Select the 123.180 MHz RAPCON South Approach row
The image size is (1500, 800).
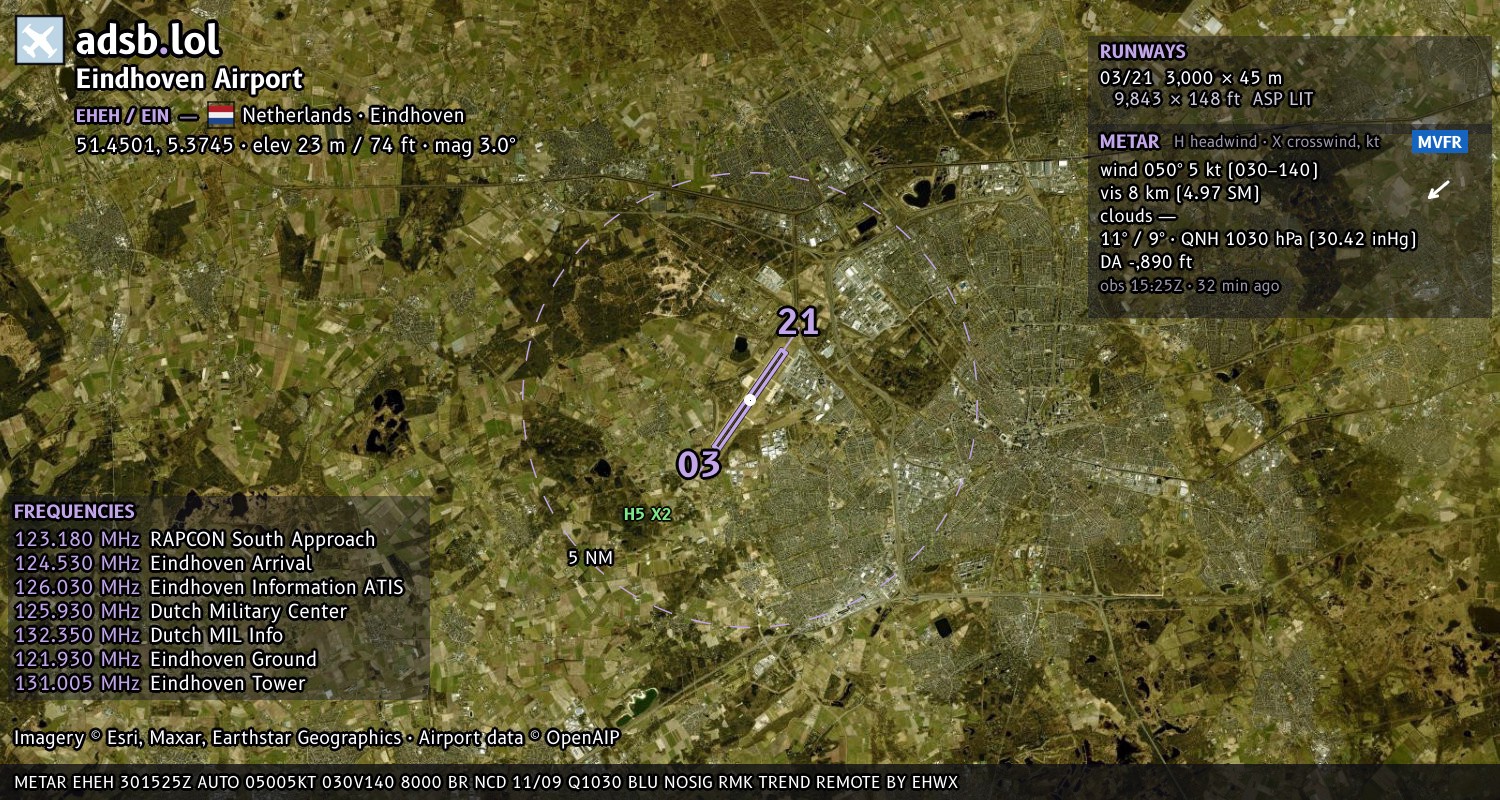(195, 540)
